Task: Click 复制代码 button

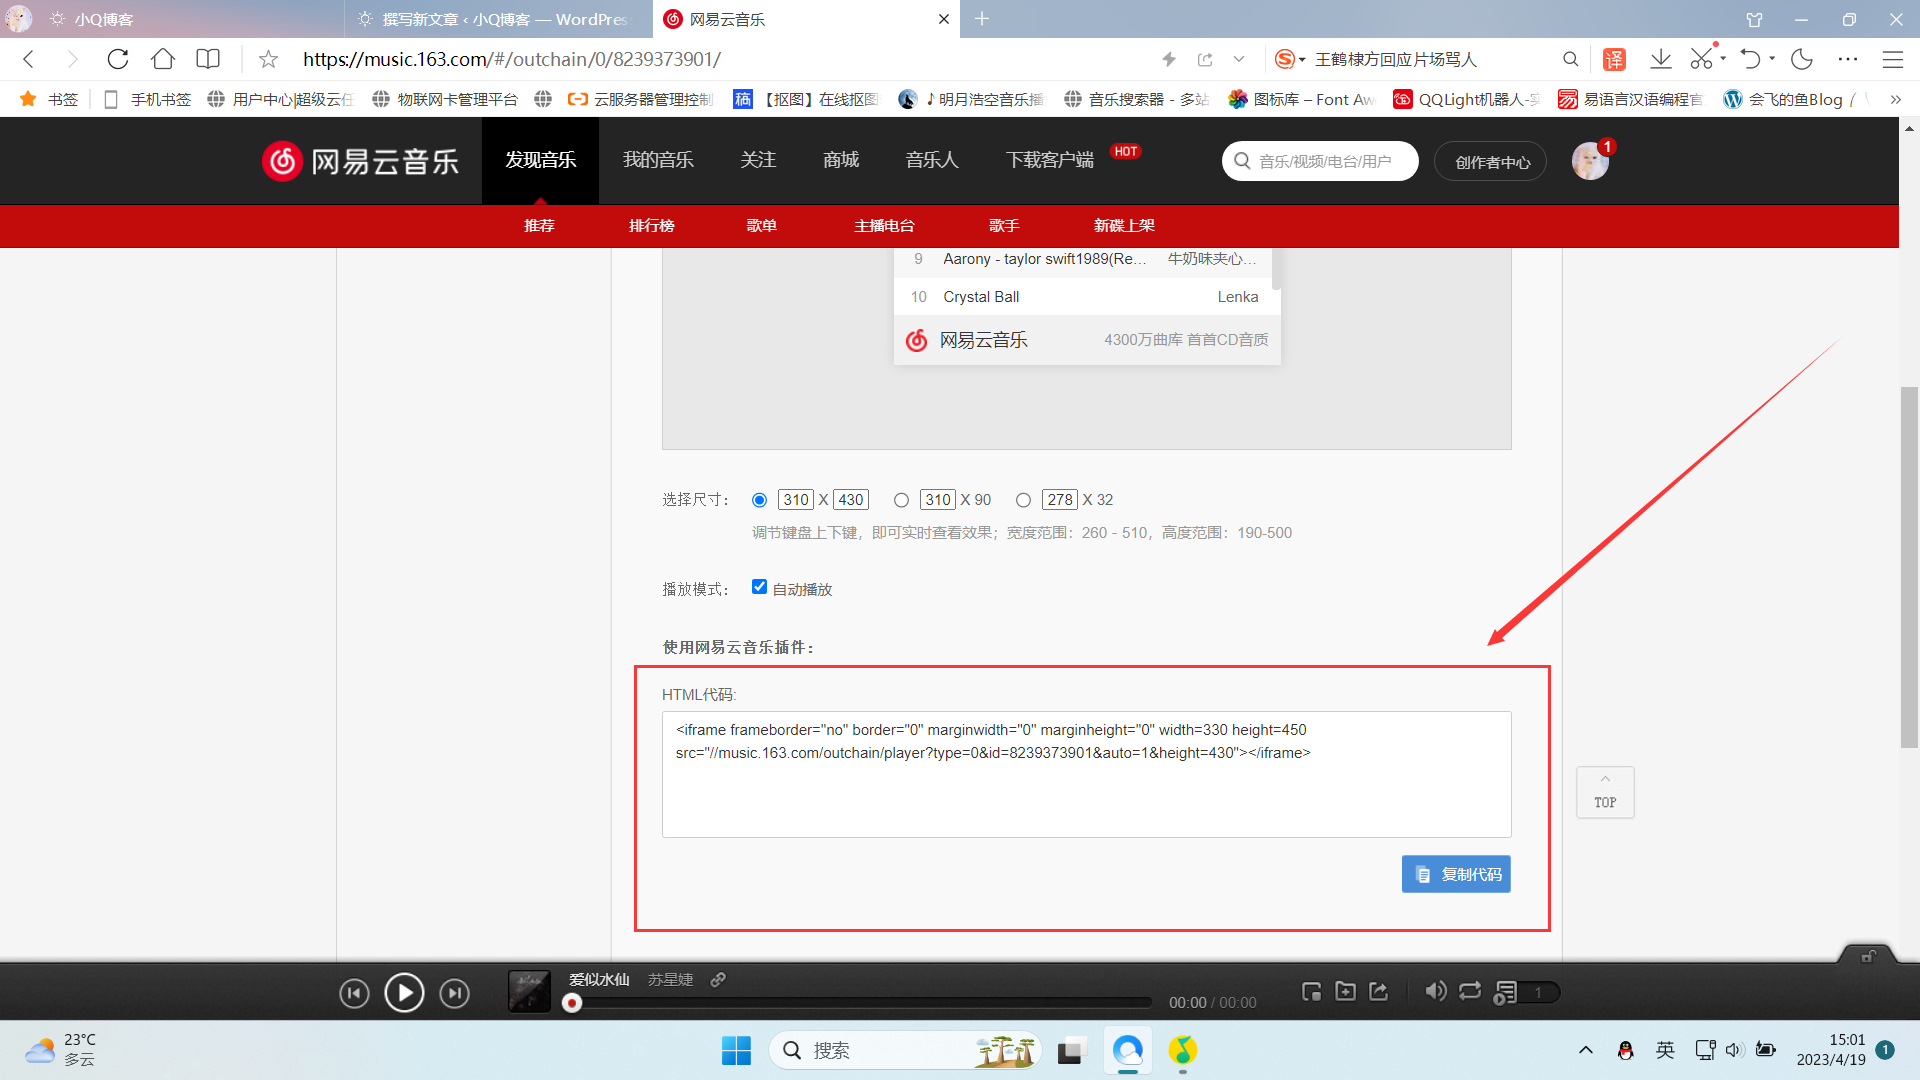Action: [x=1456, y=874]
